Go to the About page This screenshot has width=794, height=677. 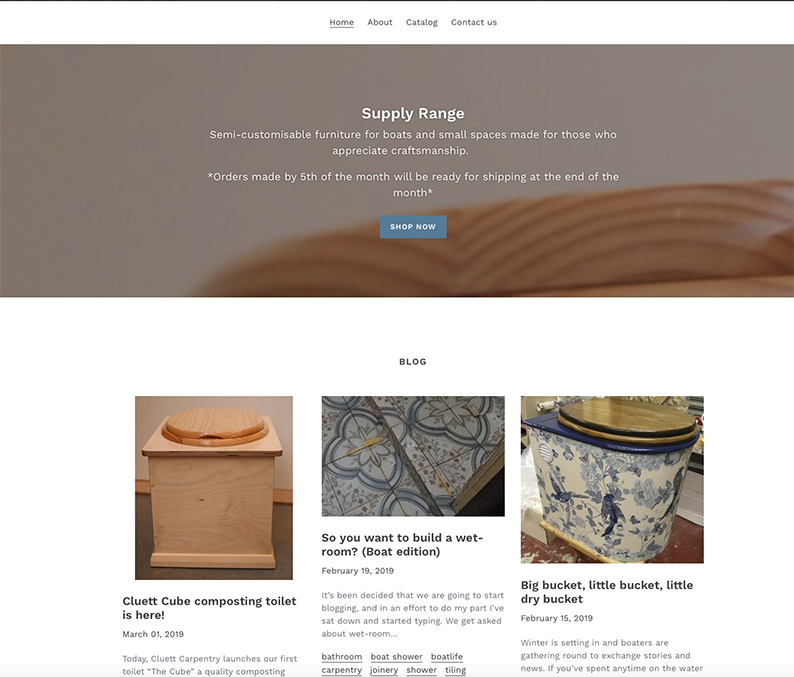[380, 22]
